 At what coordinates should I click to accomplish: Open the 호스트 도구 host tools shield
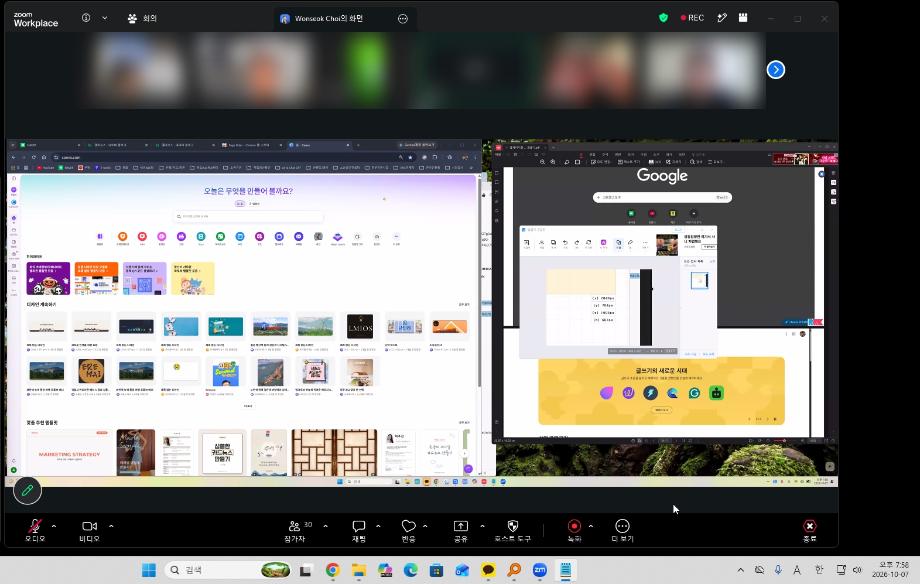[x=512, y=531]
